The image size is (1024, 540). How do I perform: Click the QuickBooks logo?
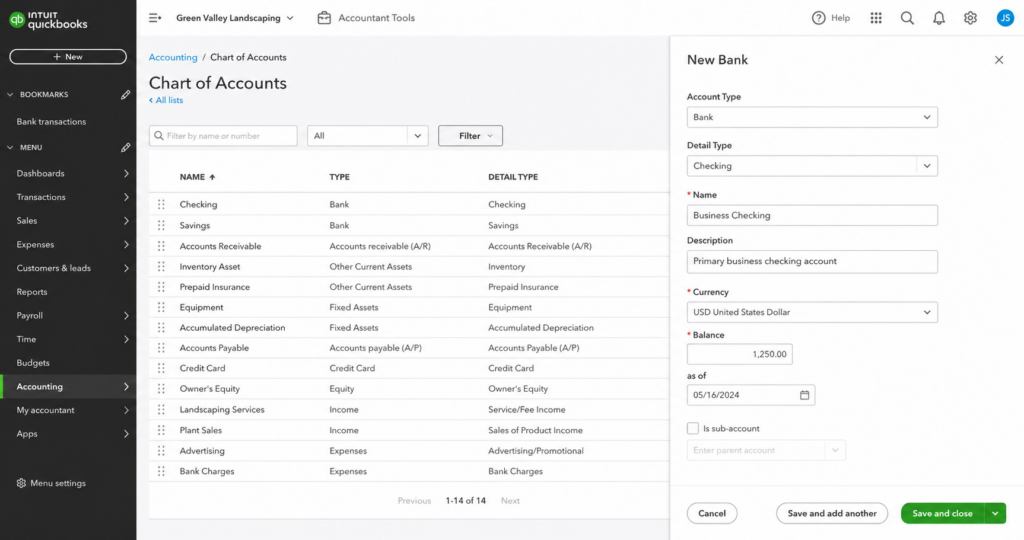click(x=48, y=20)
